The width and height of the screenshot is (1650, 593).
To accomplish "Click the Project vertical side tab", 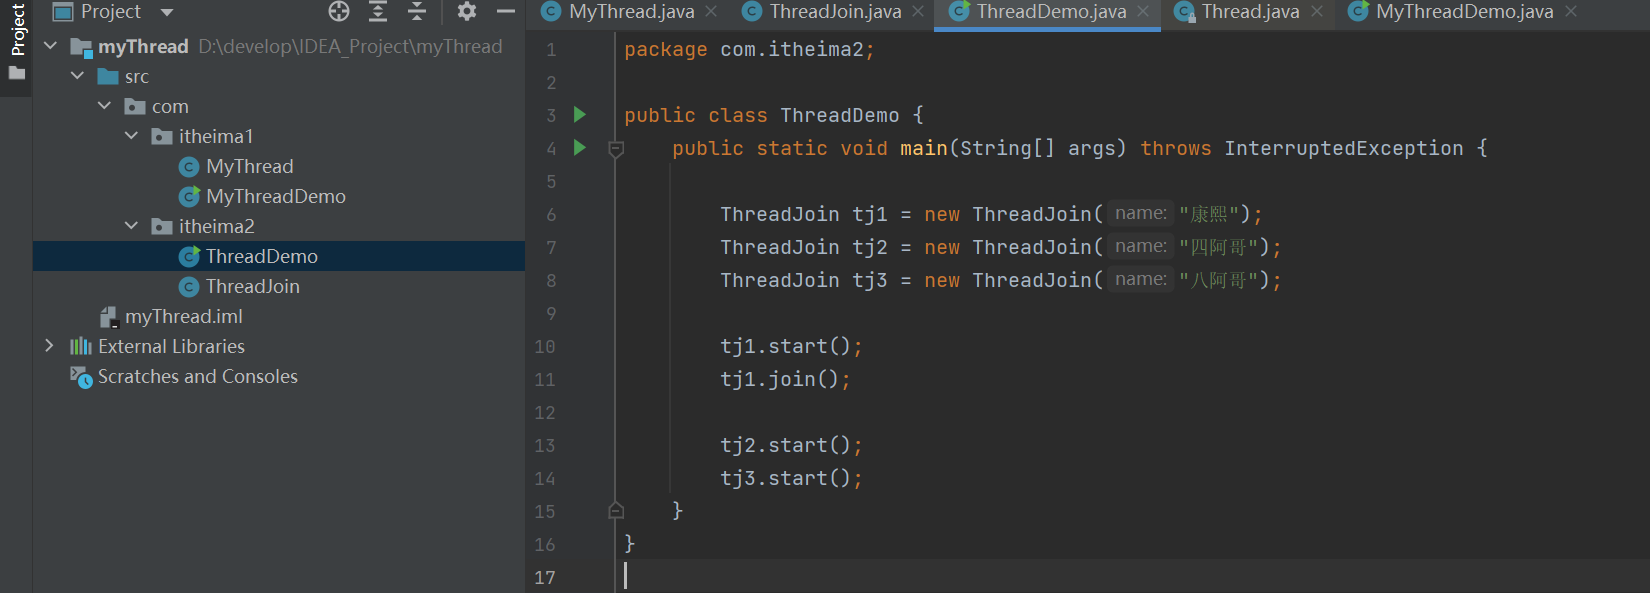I will pyautogui.click(x=17, y=29).
